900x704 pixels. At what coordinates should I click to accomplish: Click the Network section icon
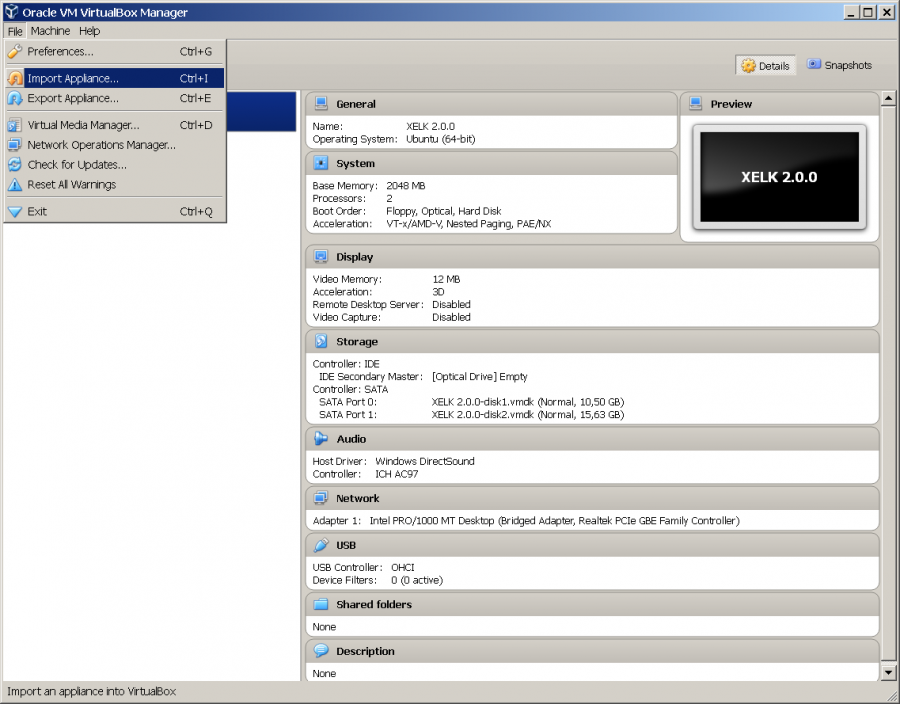pos(321,498)
